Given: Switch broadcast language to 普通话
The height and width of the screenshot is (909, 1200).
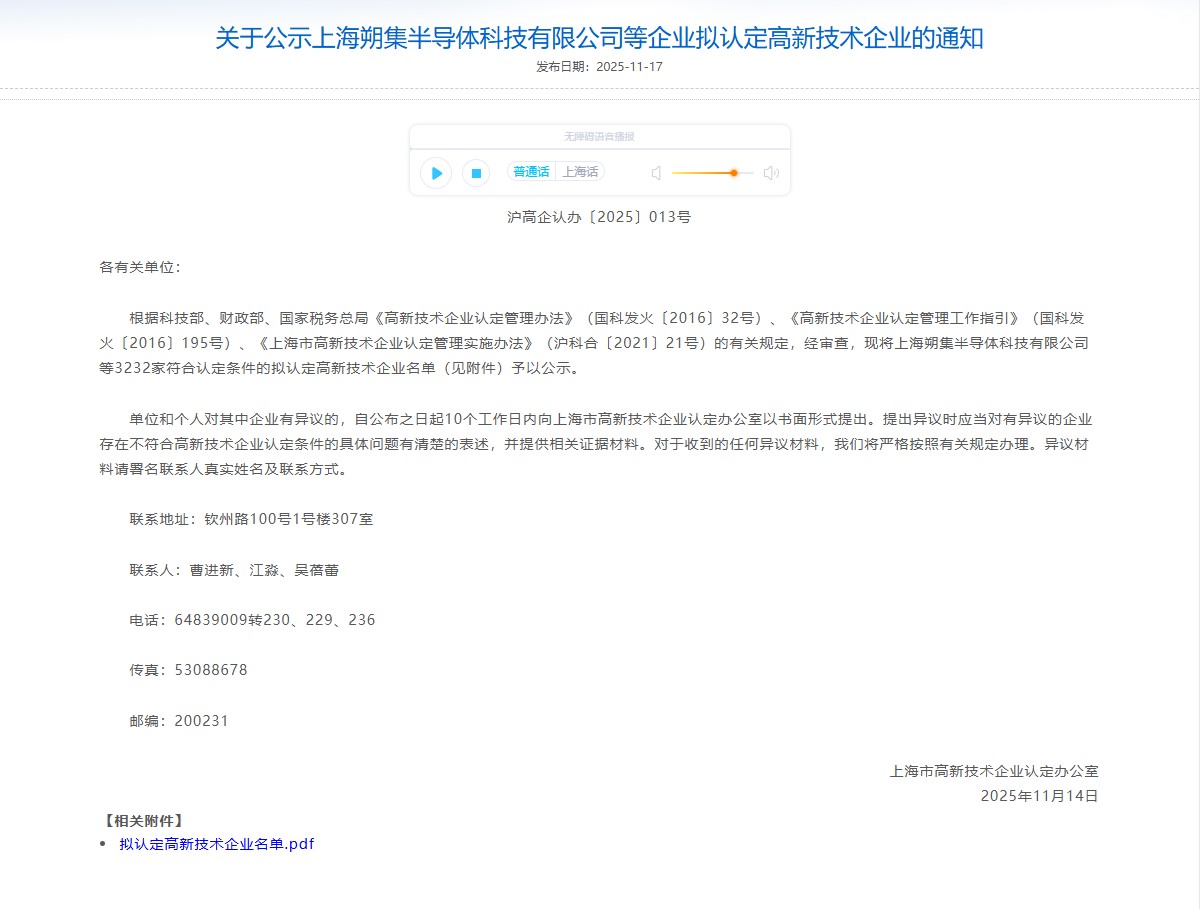Looking at the screenshot, I should (x=531, y=172).
